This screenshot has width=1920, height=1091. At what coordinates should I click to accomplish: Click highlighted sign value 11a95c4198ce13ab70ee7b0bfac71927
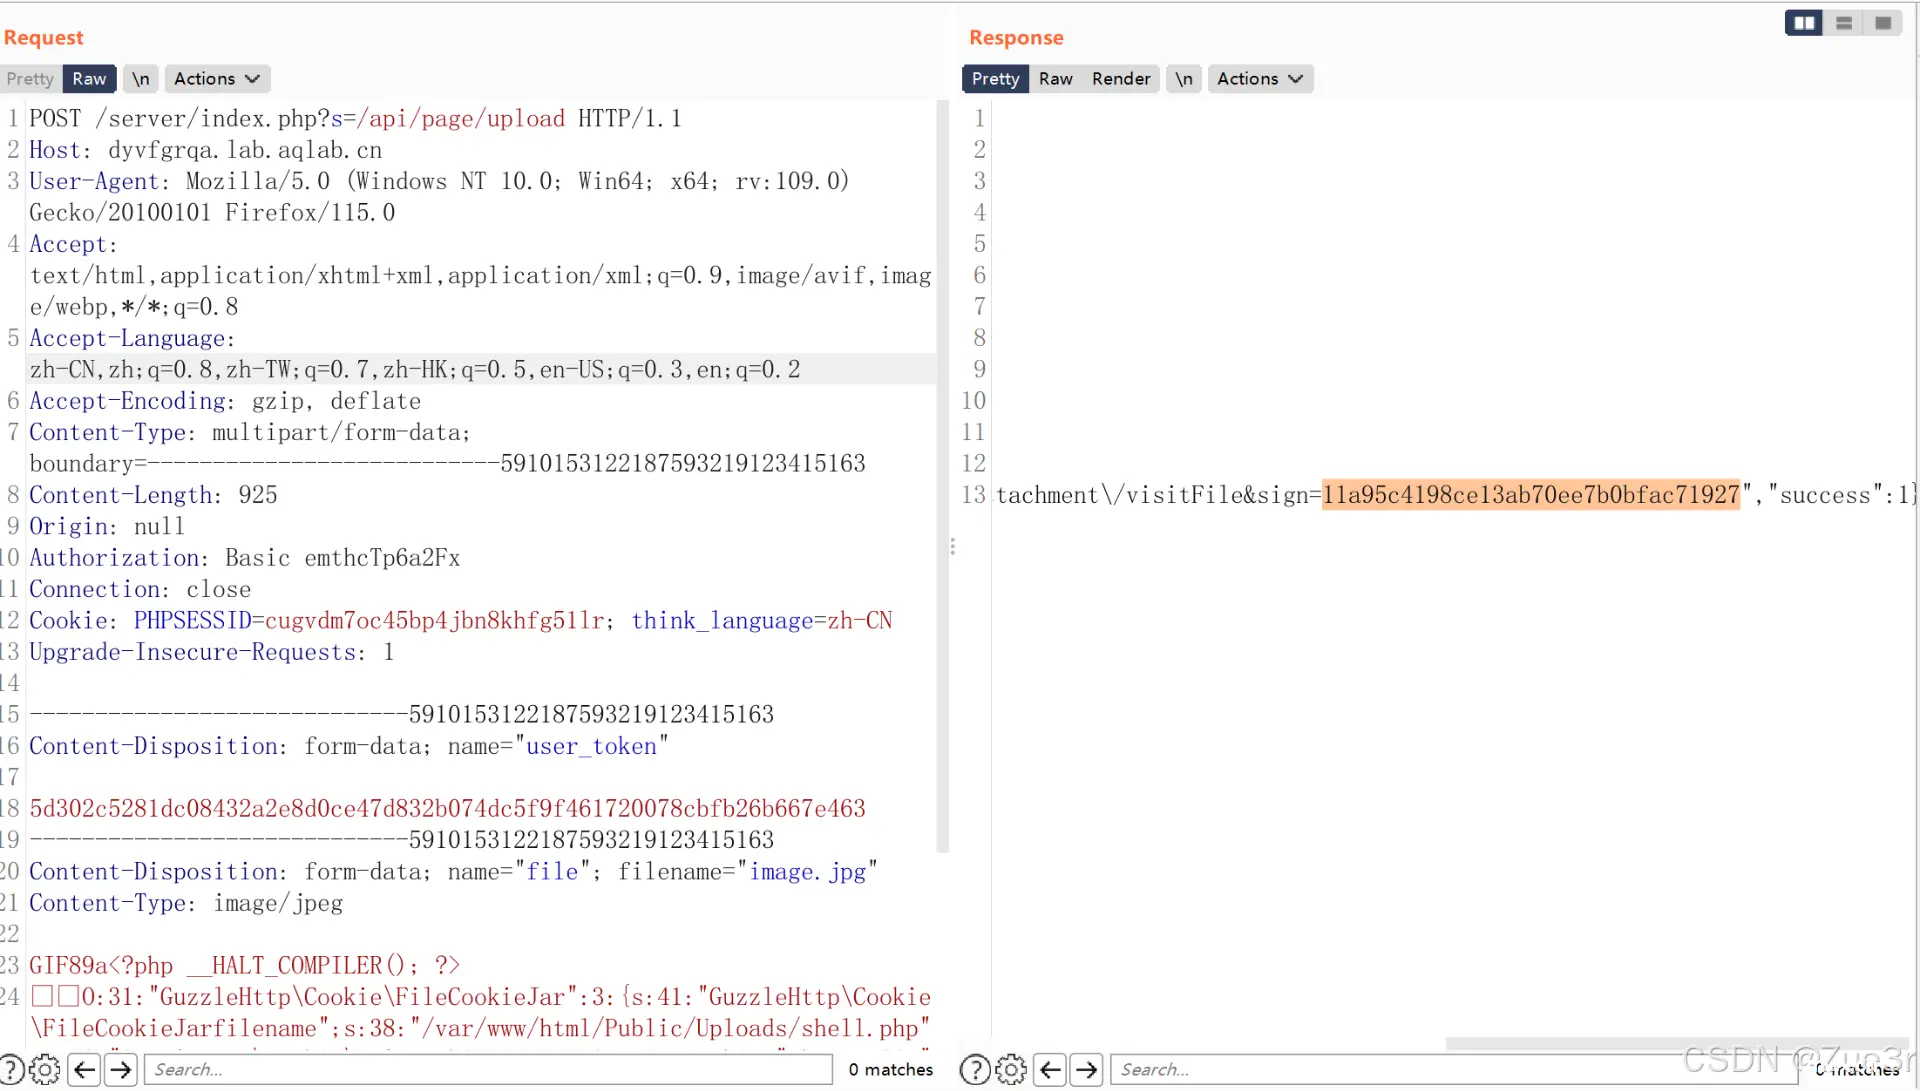[1531, 495]
